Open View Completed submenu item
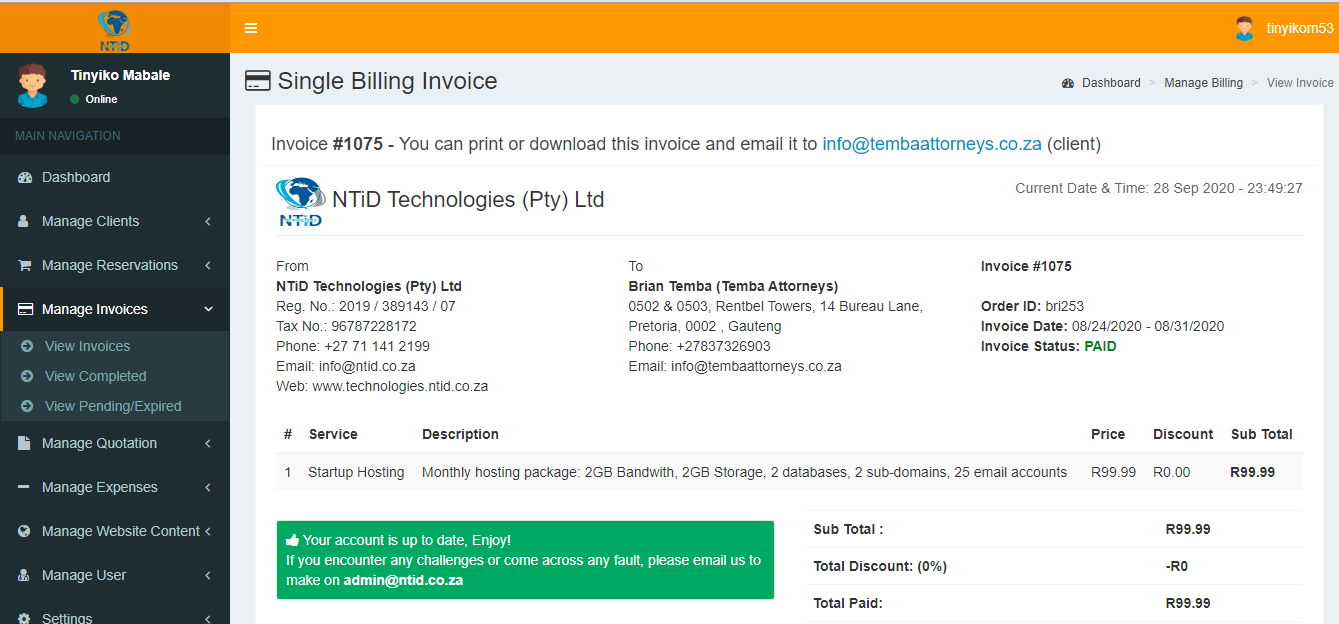1339x624 pixels. 95,376
